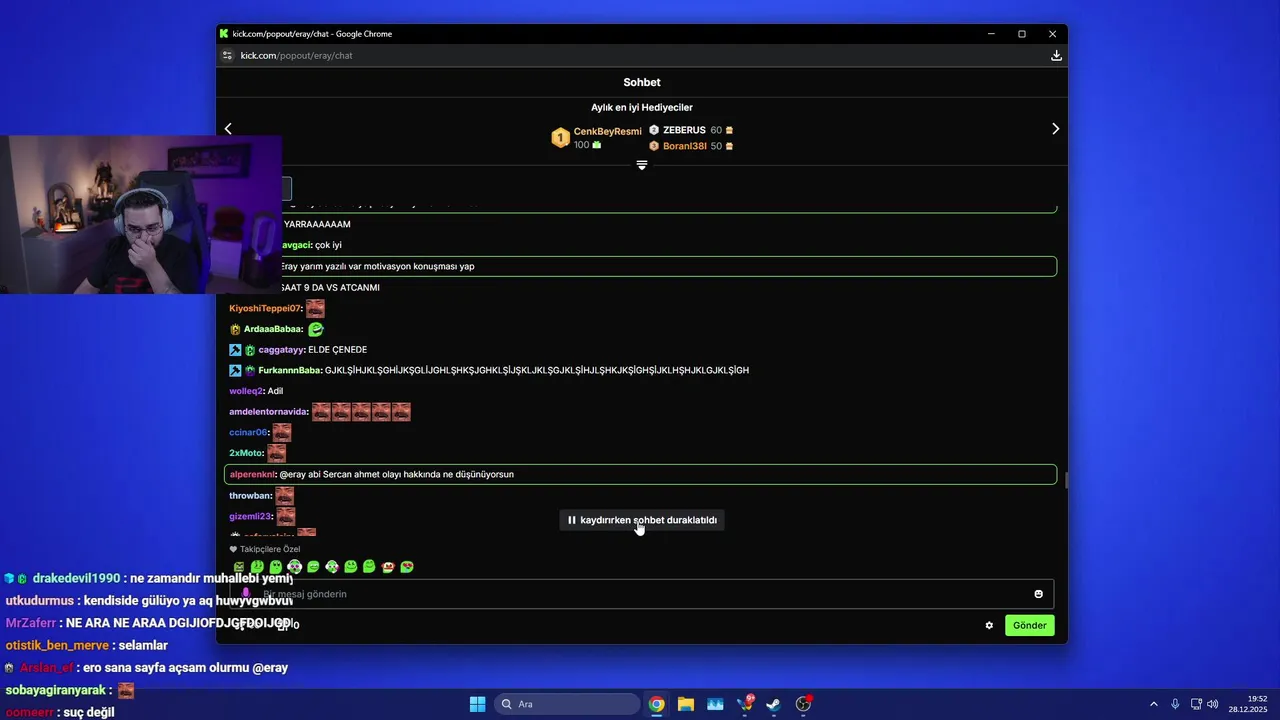Click username ccinar06 in chat
The image size is (1280, 720).
[248, 433]
